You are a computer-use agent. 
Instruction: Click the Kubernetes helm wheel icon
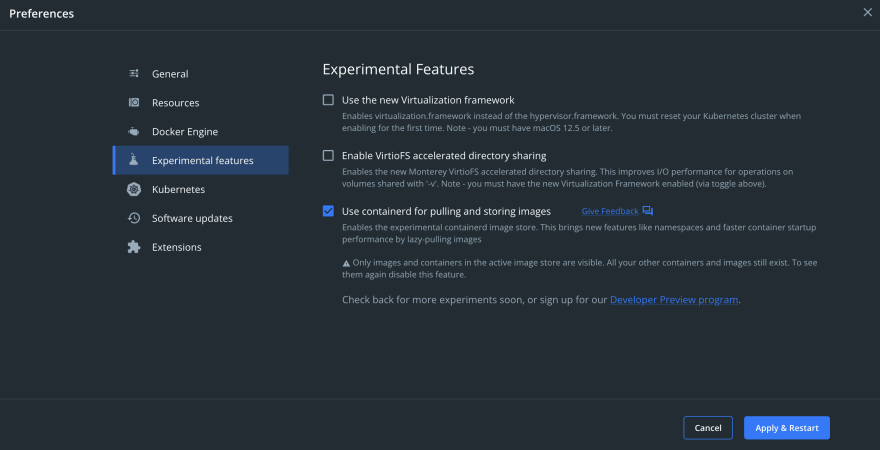click(x=134, y=190)
